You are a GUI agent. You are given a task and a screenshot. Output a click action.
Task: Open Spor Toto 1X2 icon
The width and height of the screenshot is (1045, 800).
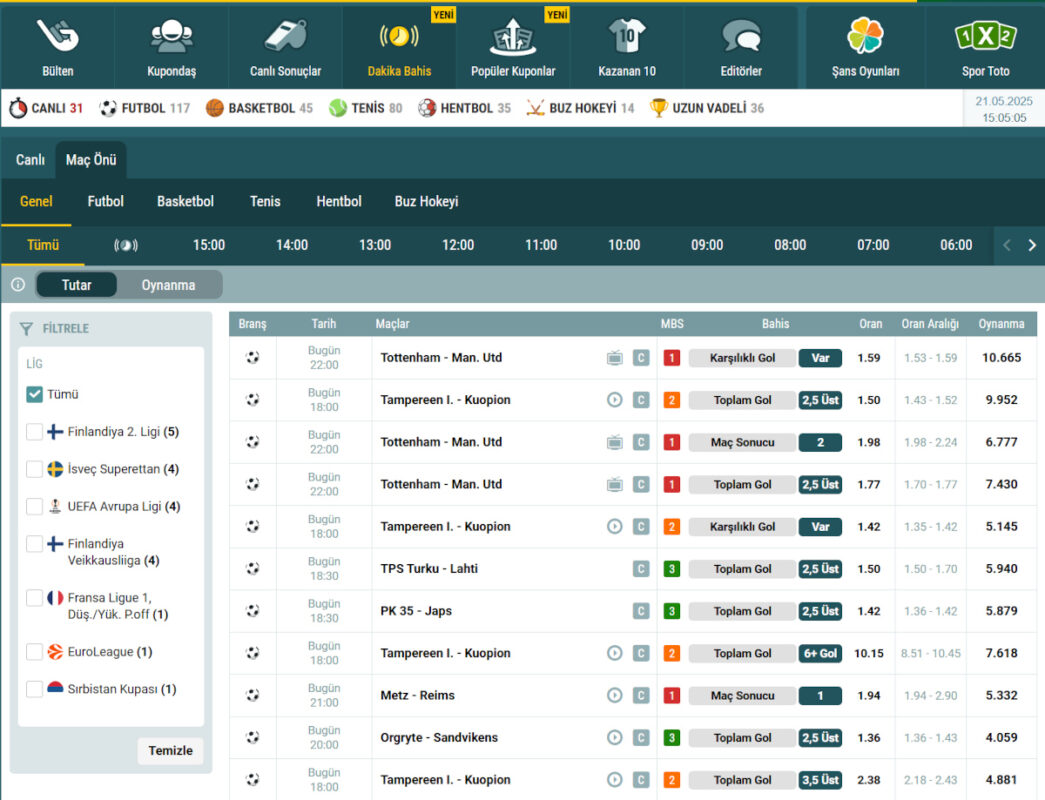click(986, 36)
